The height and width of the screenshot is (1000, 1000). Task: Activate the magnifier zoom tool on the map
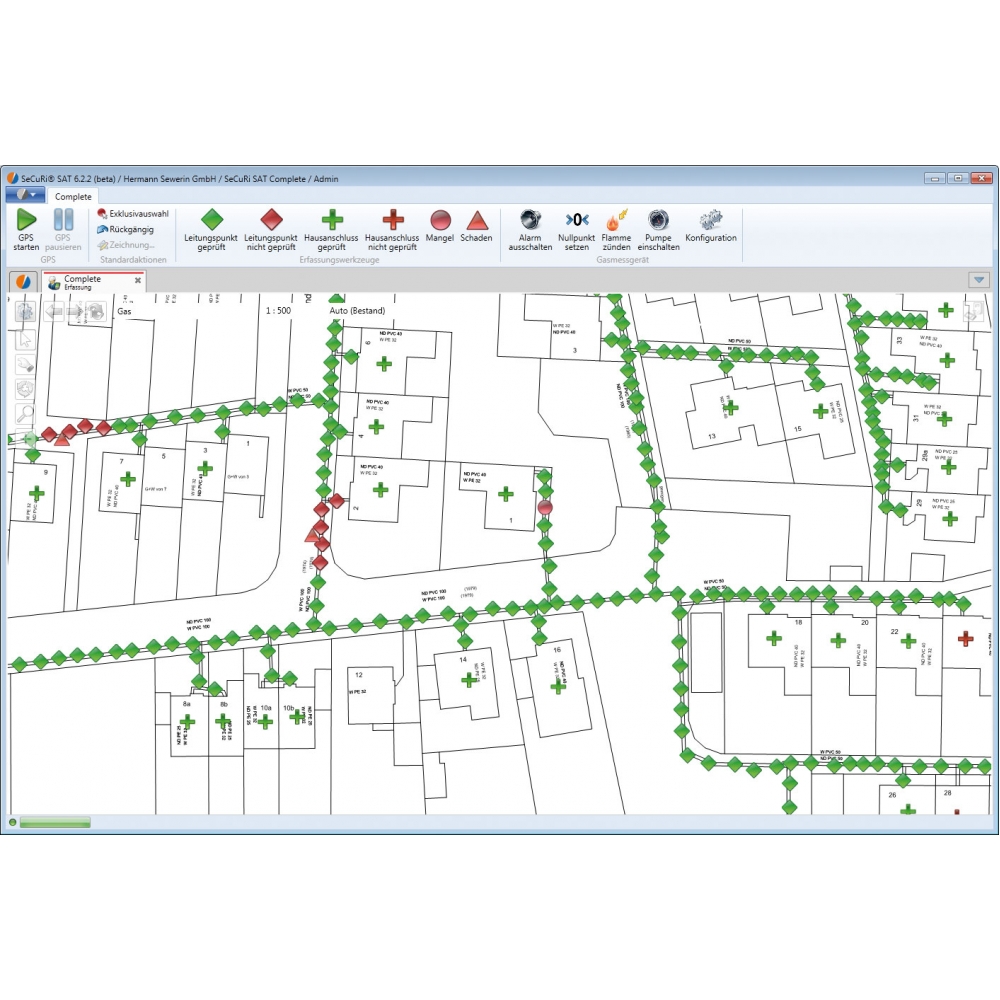click(x=25, y=414)
